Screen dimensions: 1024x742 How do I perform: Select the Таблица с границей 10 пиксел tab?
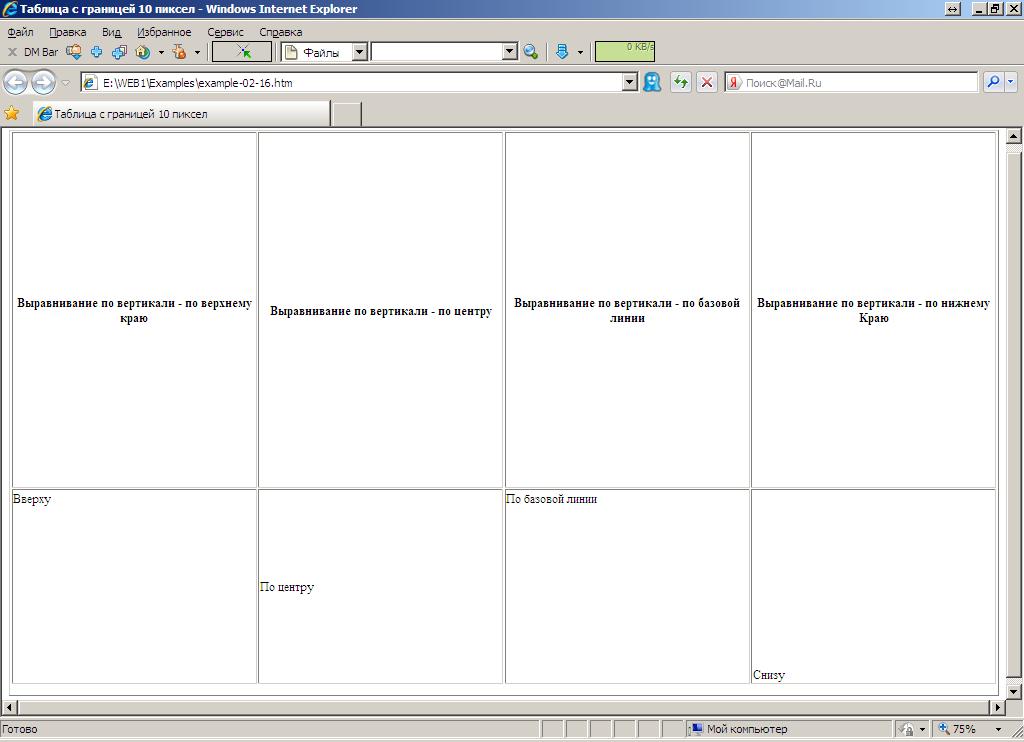(182, 114)
